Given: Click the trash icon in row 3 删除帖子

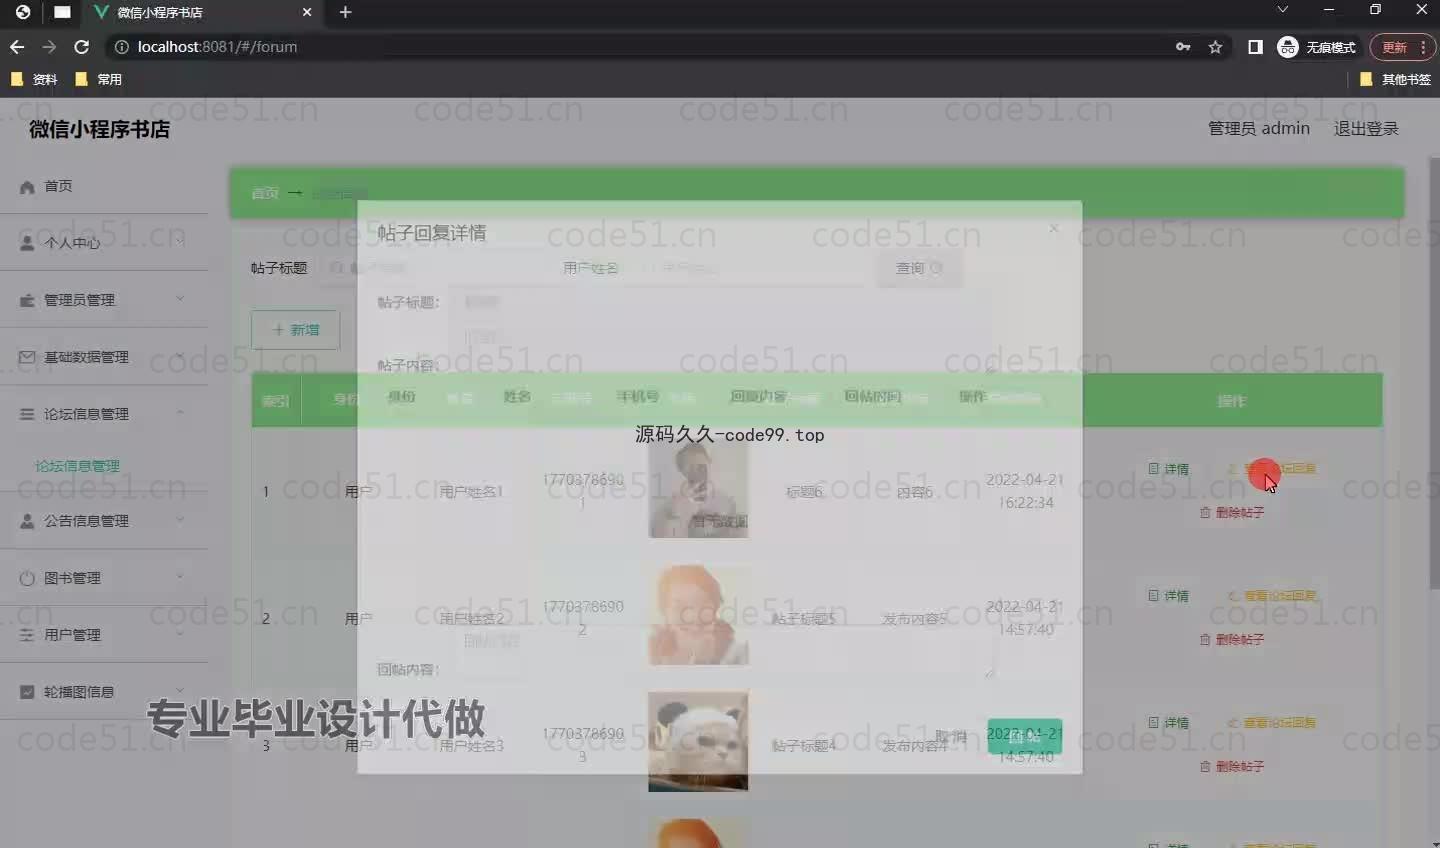Looking at the screenshot, I should point(1205,766).
